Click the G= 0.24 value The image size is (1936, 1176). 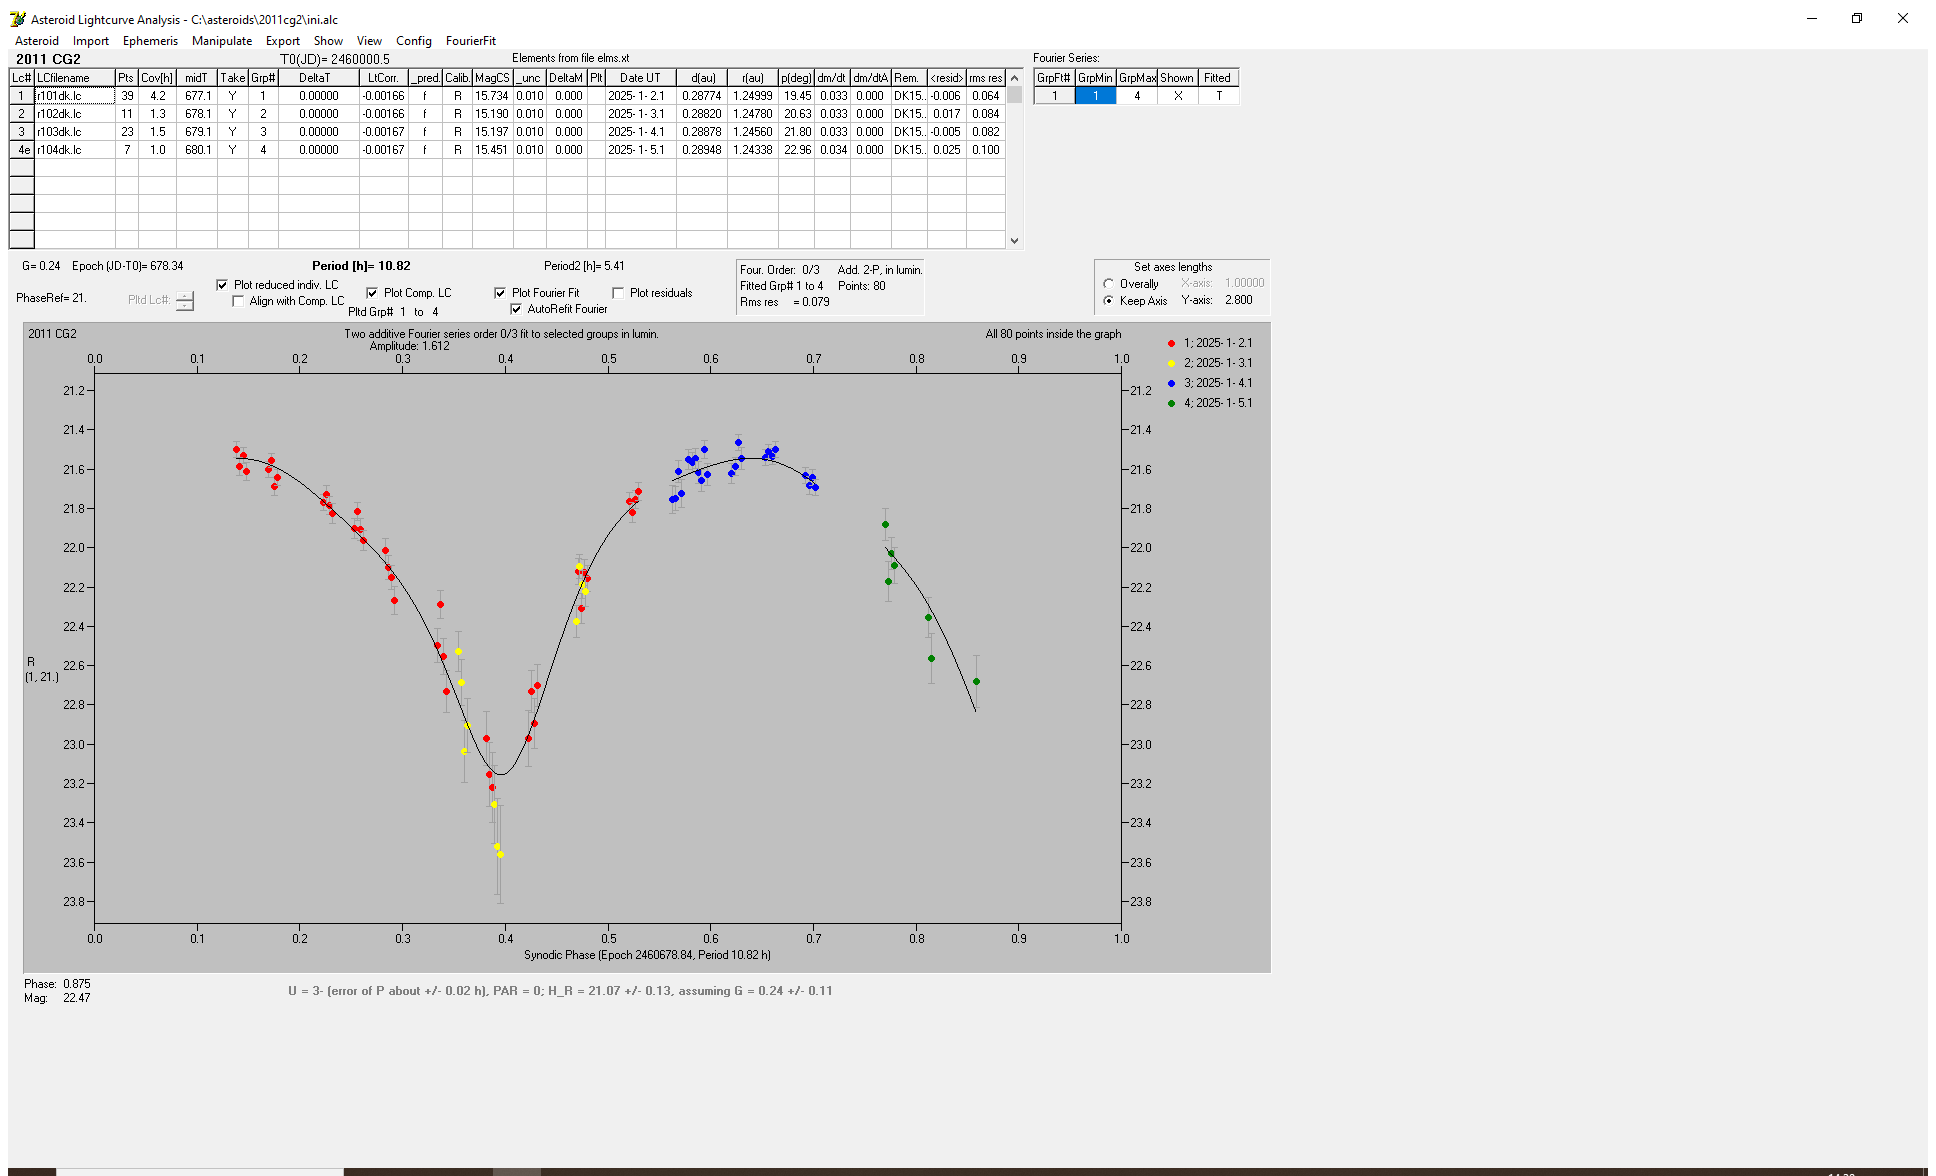(x=41, y=266)
